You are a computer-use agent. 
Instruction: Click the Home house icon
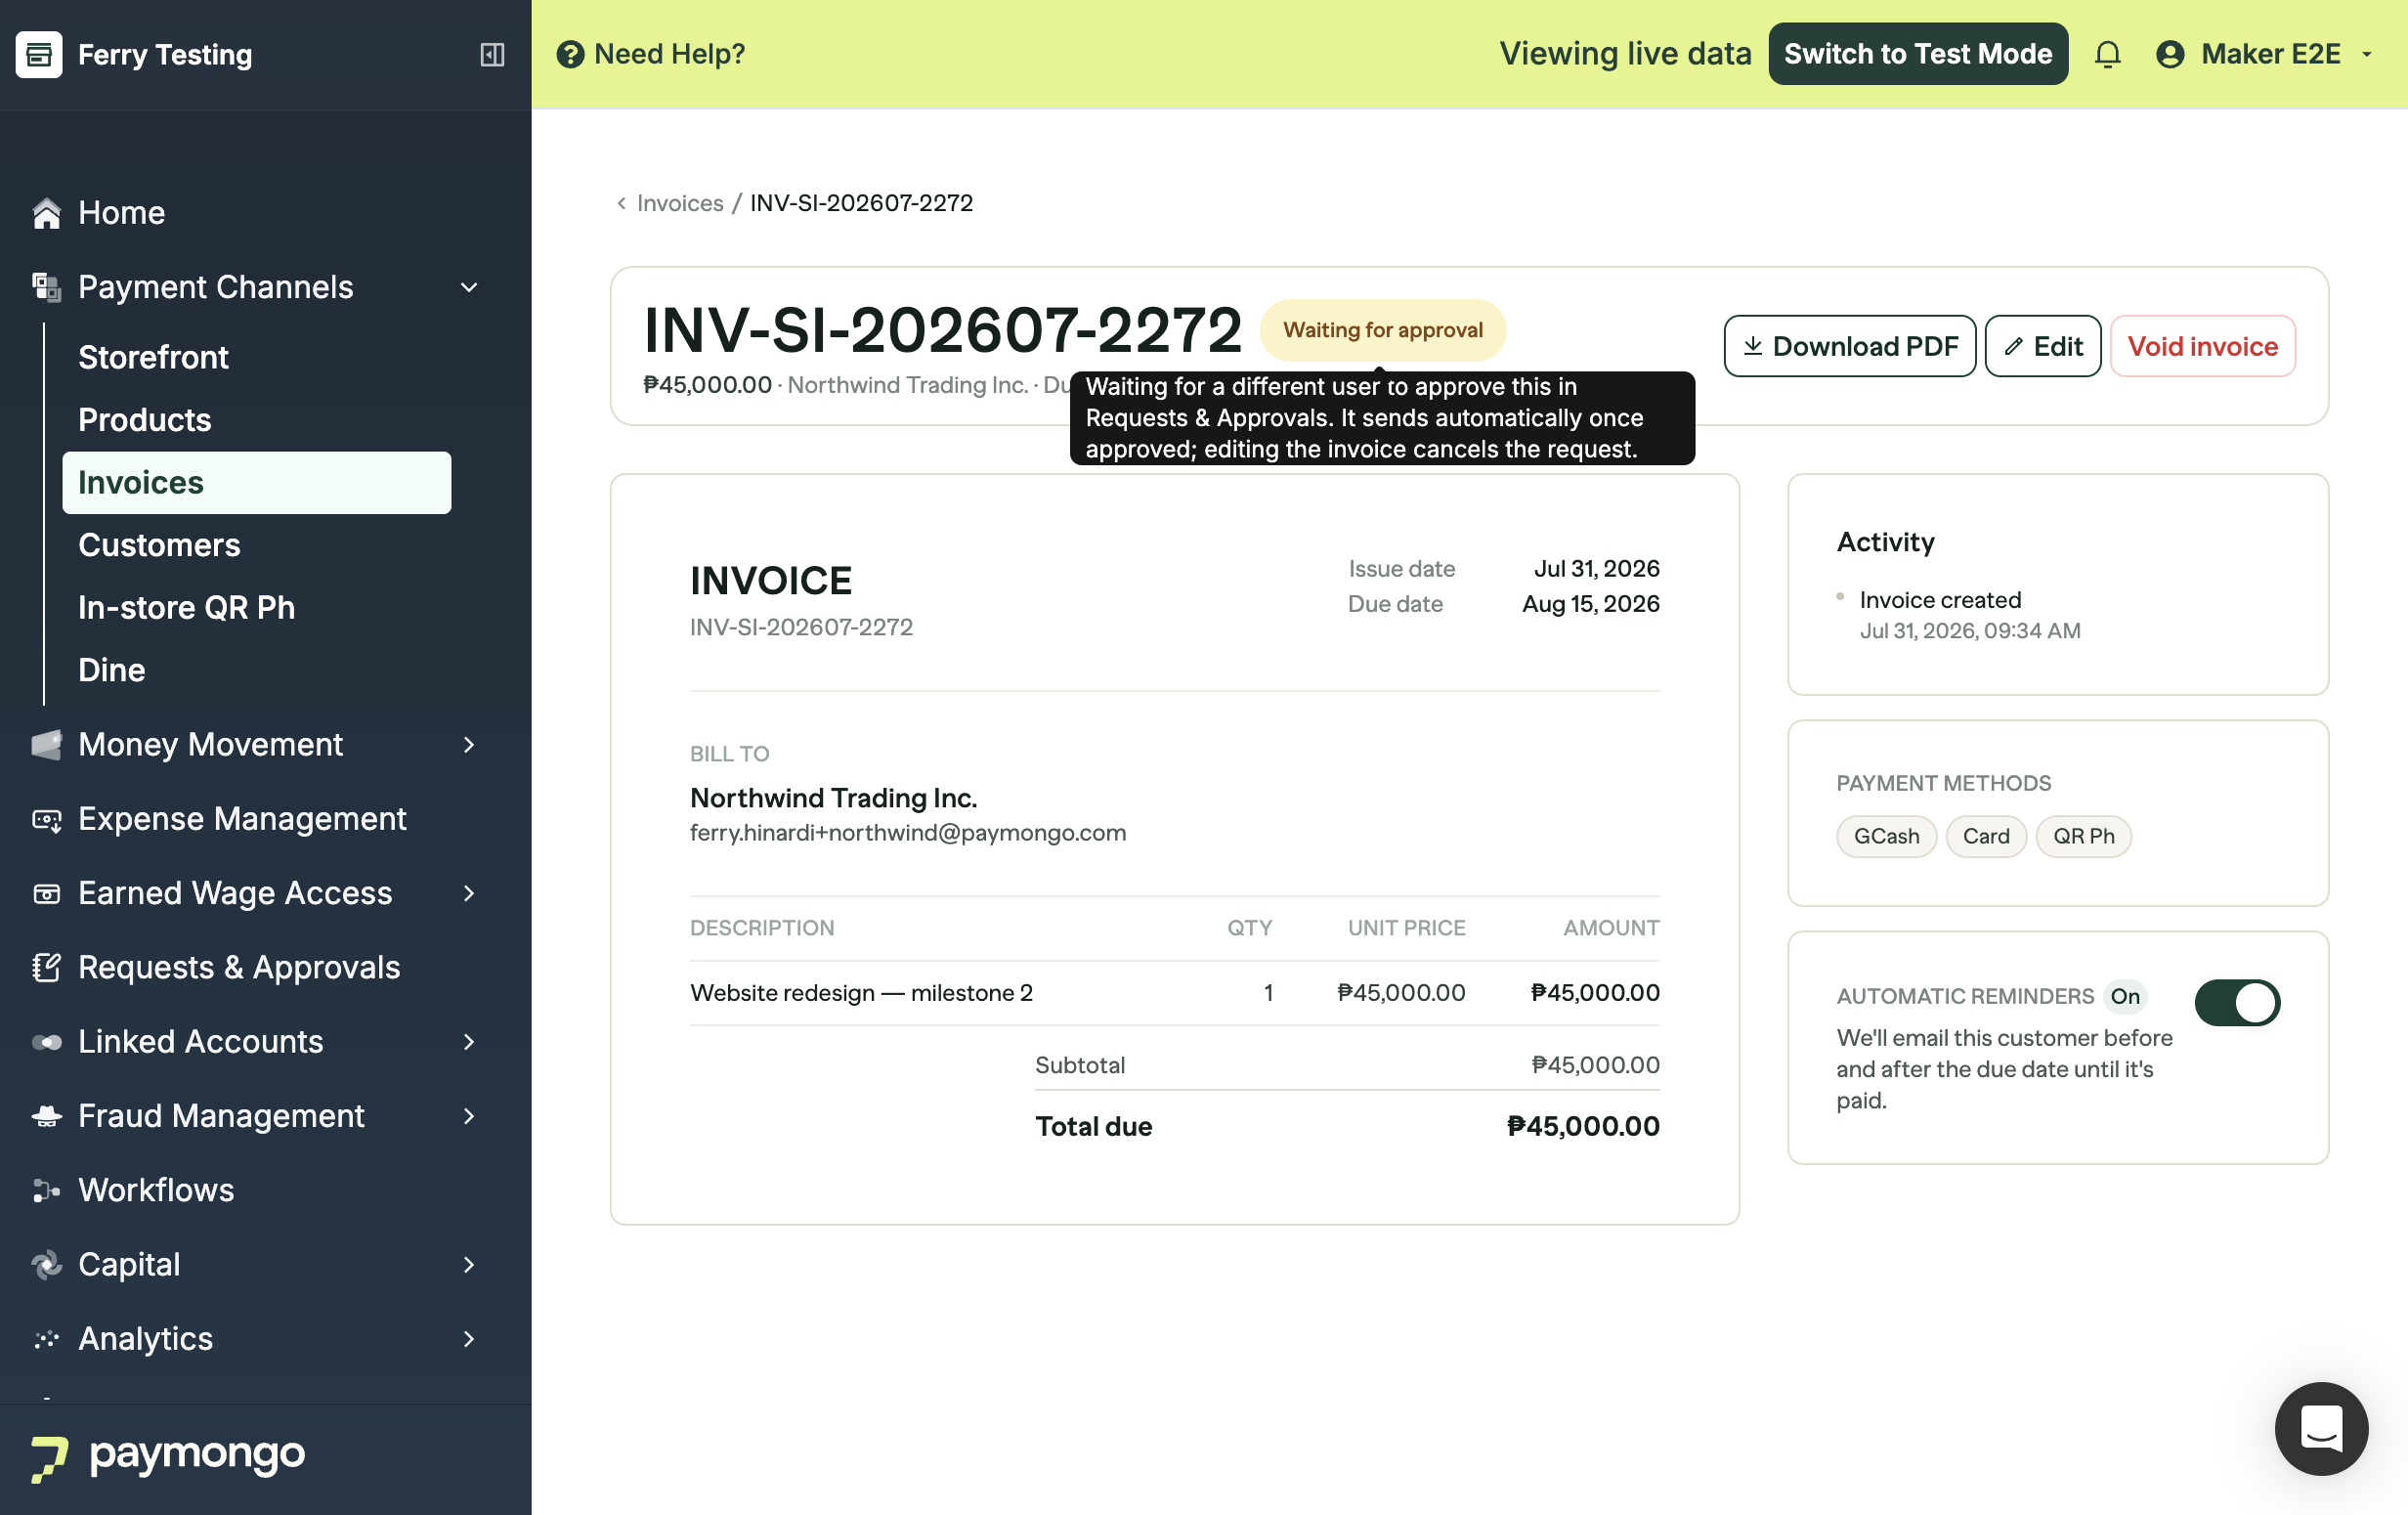click(x=47, y=213)
